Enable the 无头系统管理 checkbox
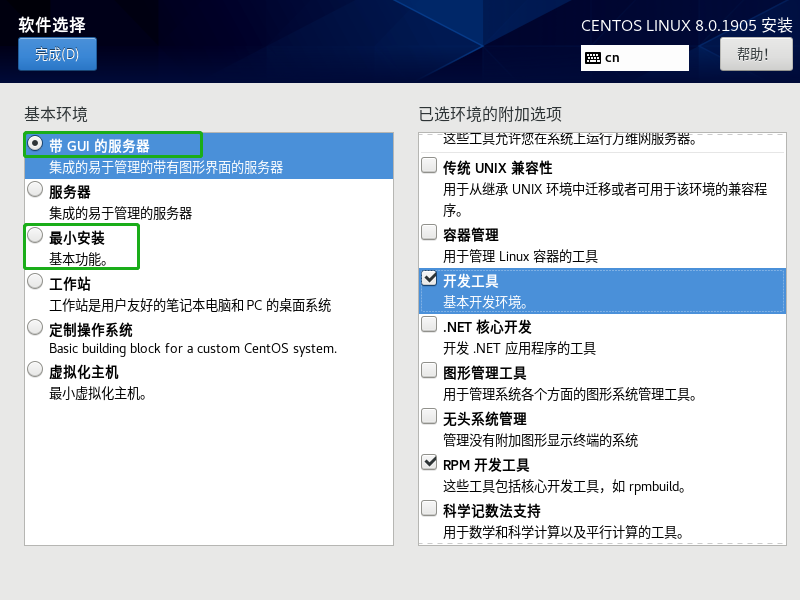800x600 pixels. (429, 416)
